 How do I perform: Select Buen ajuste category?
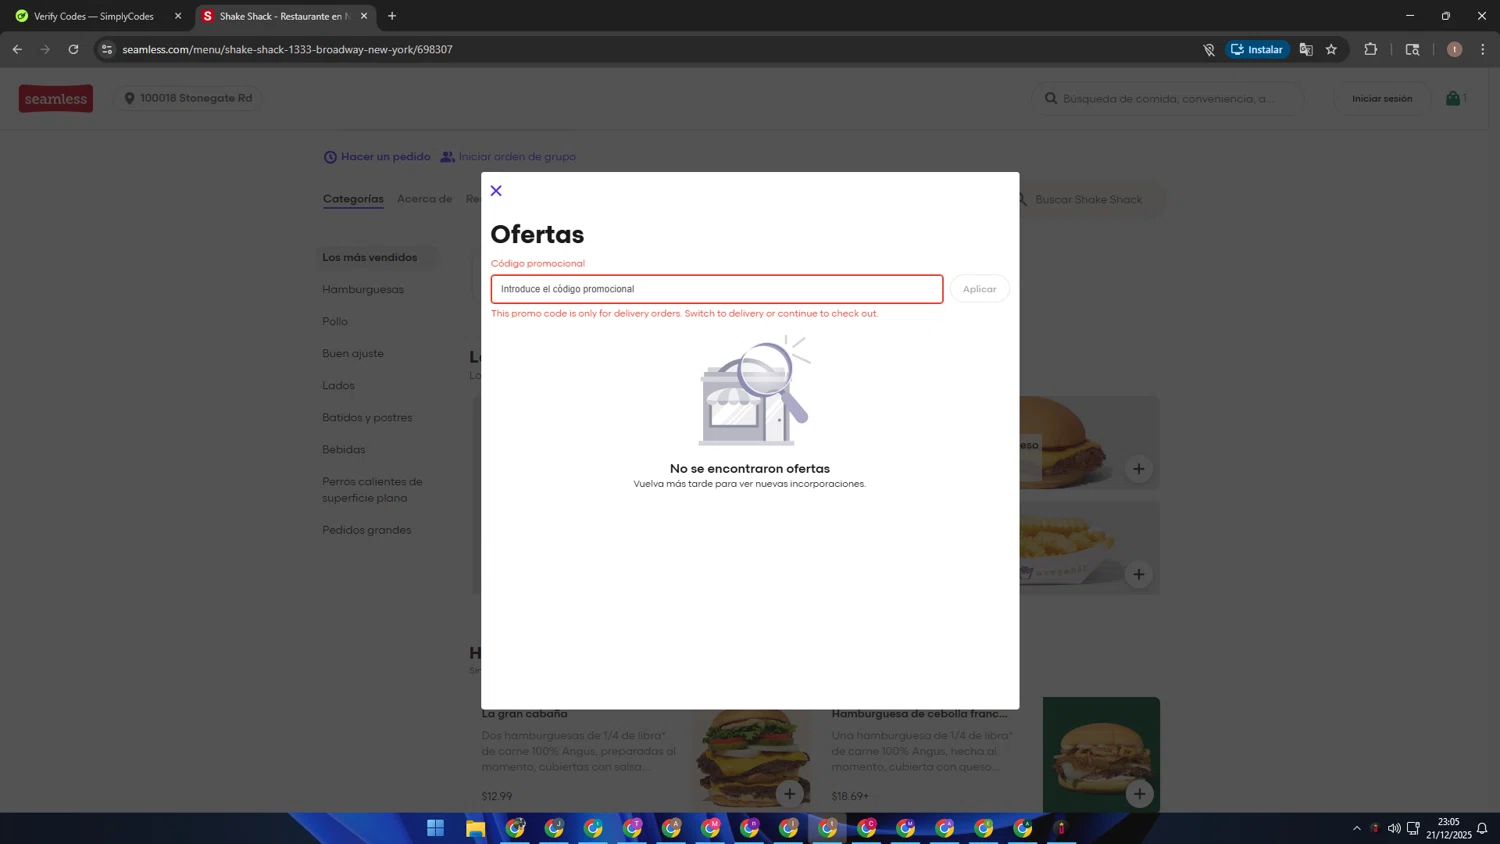click(x=353, y=353)
